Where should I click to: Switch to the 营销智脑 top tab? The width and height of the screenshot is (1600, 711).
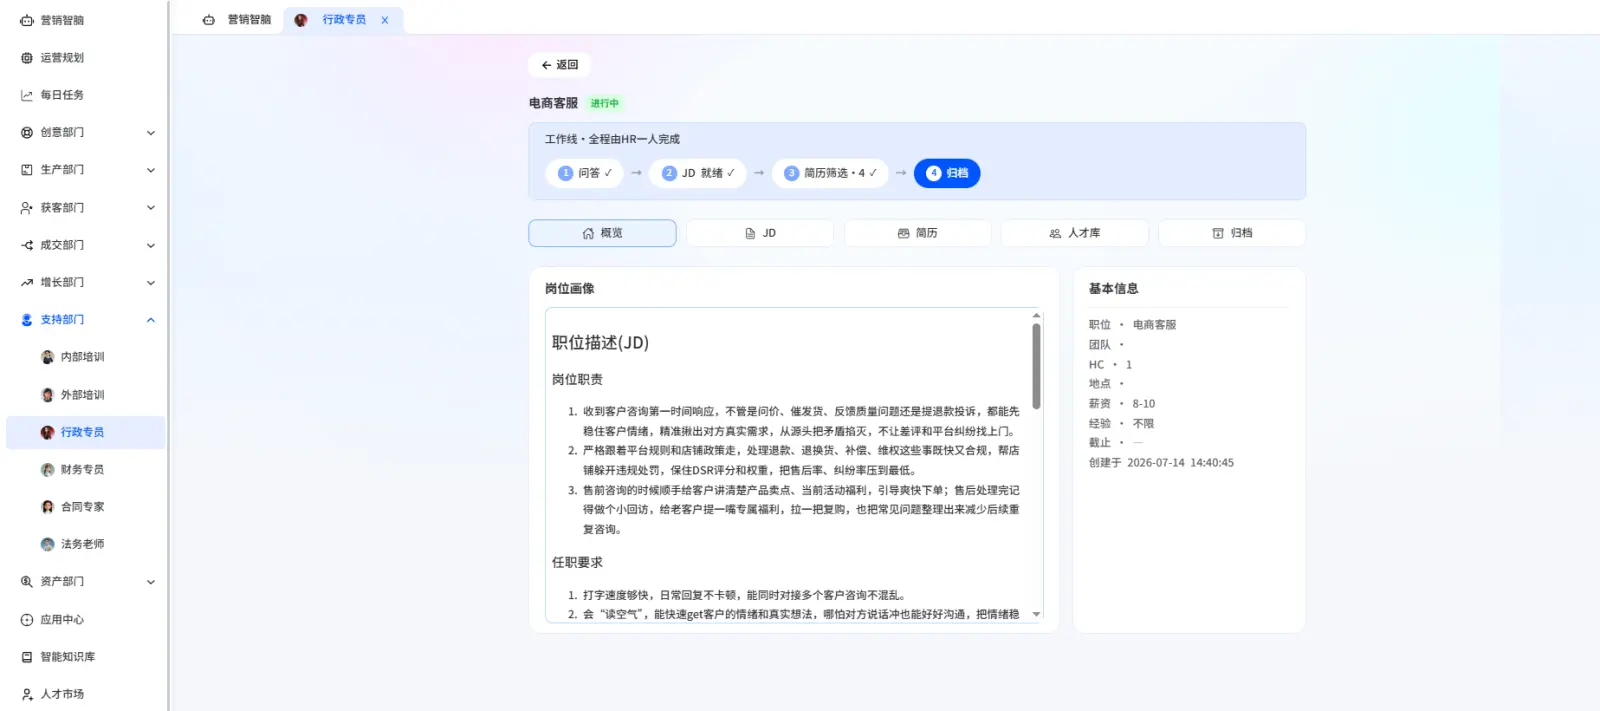pos(237,20)
